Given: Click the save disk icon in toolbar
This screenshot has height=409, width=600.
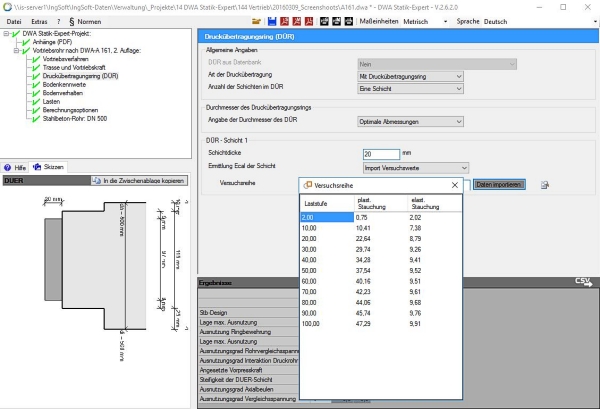Looking at the screenshot, I should click(271, 21).
